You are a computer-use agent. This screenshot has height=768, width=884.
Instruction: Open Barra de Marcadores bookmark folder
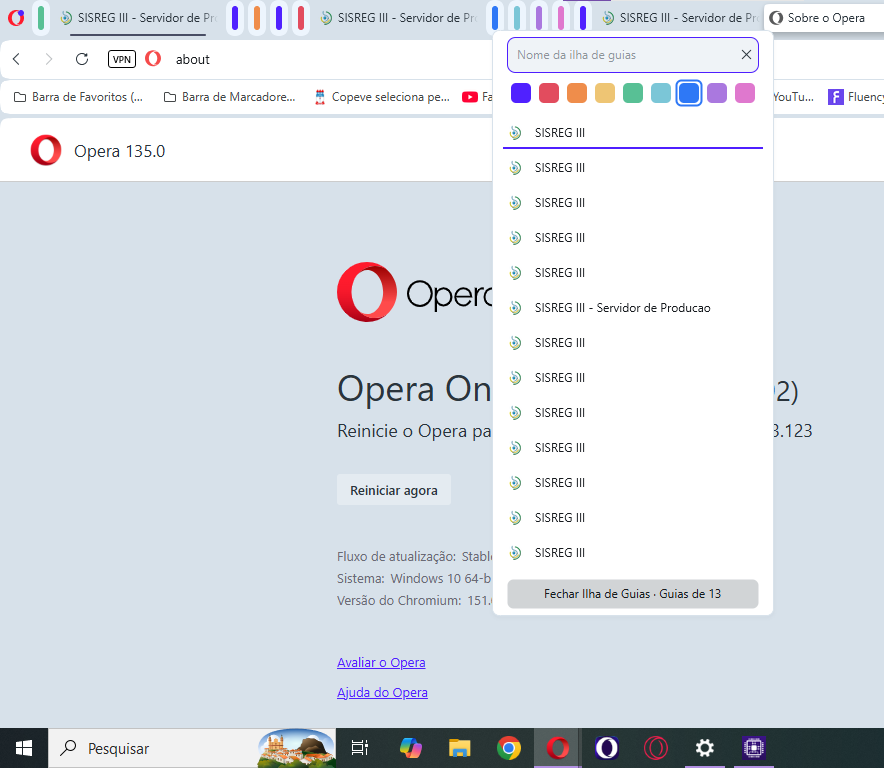pos(229,97)
